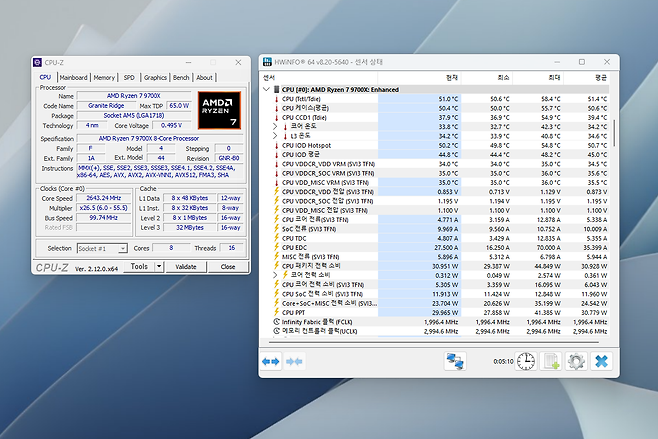The width and height of the screenshot is (658, 439).
Task: Click the 현재 column header
Action: pyautogui.click(x=450, y=77)
